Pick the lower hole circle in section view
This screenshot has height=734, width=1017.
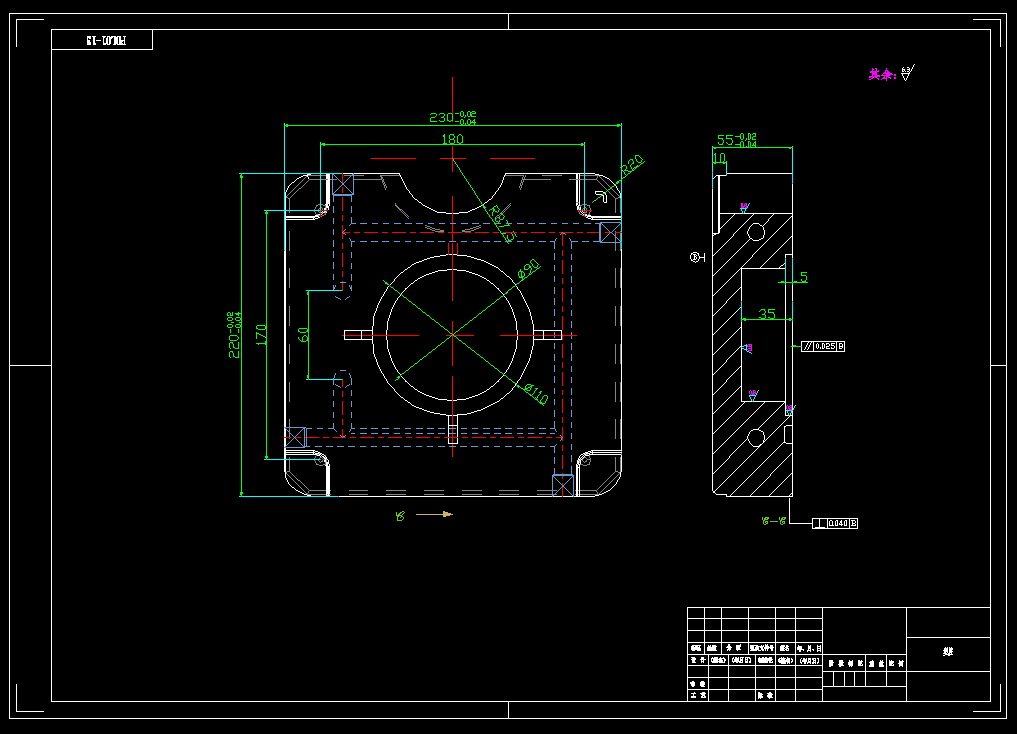756,438
